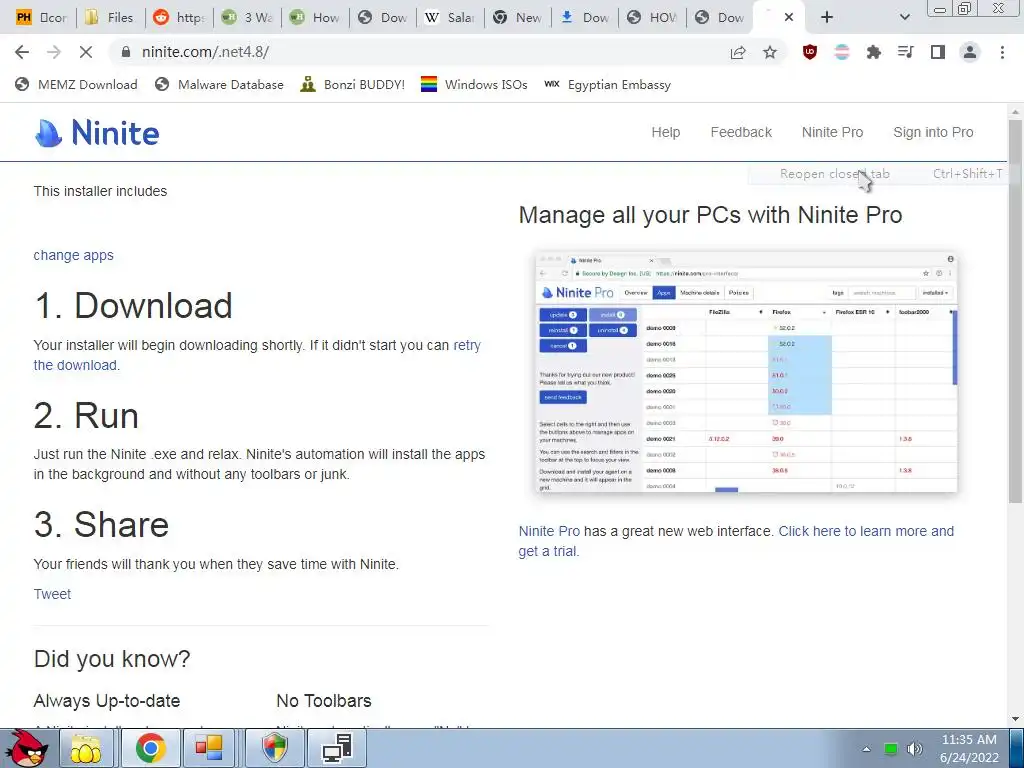Image resolution: width=1024 pixels, height=768 pixels.
Task: Open the Extensions puzzle piece menu
Action: (873, 52)
